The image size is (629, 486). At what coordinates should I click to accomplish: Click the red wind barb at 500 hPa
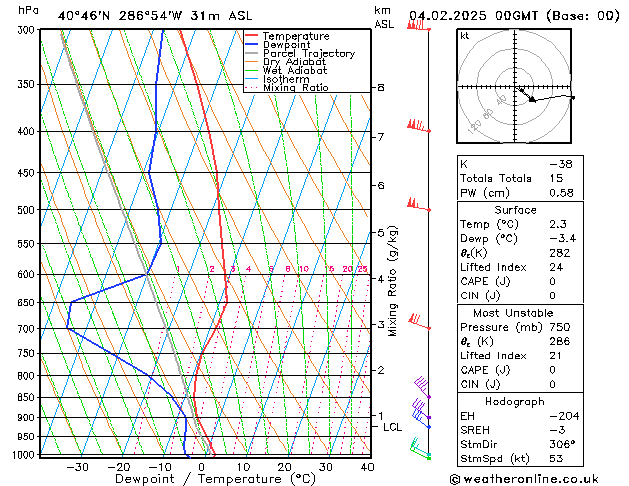coord(418,204)
